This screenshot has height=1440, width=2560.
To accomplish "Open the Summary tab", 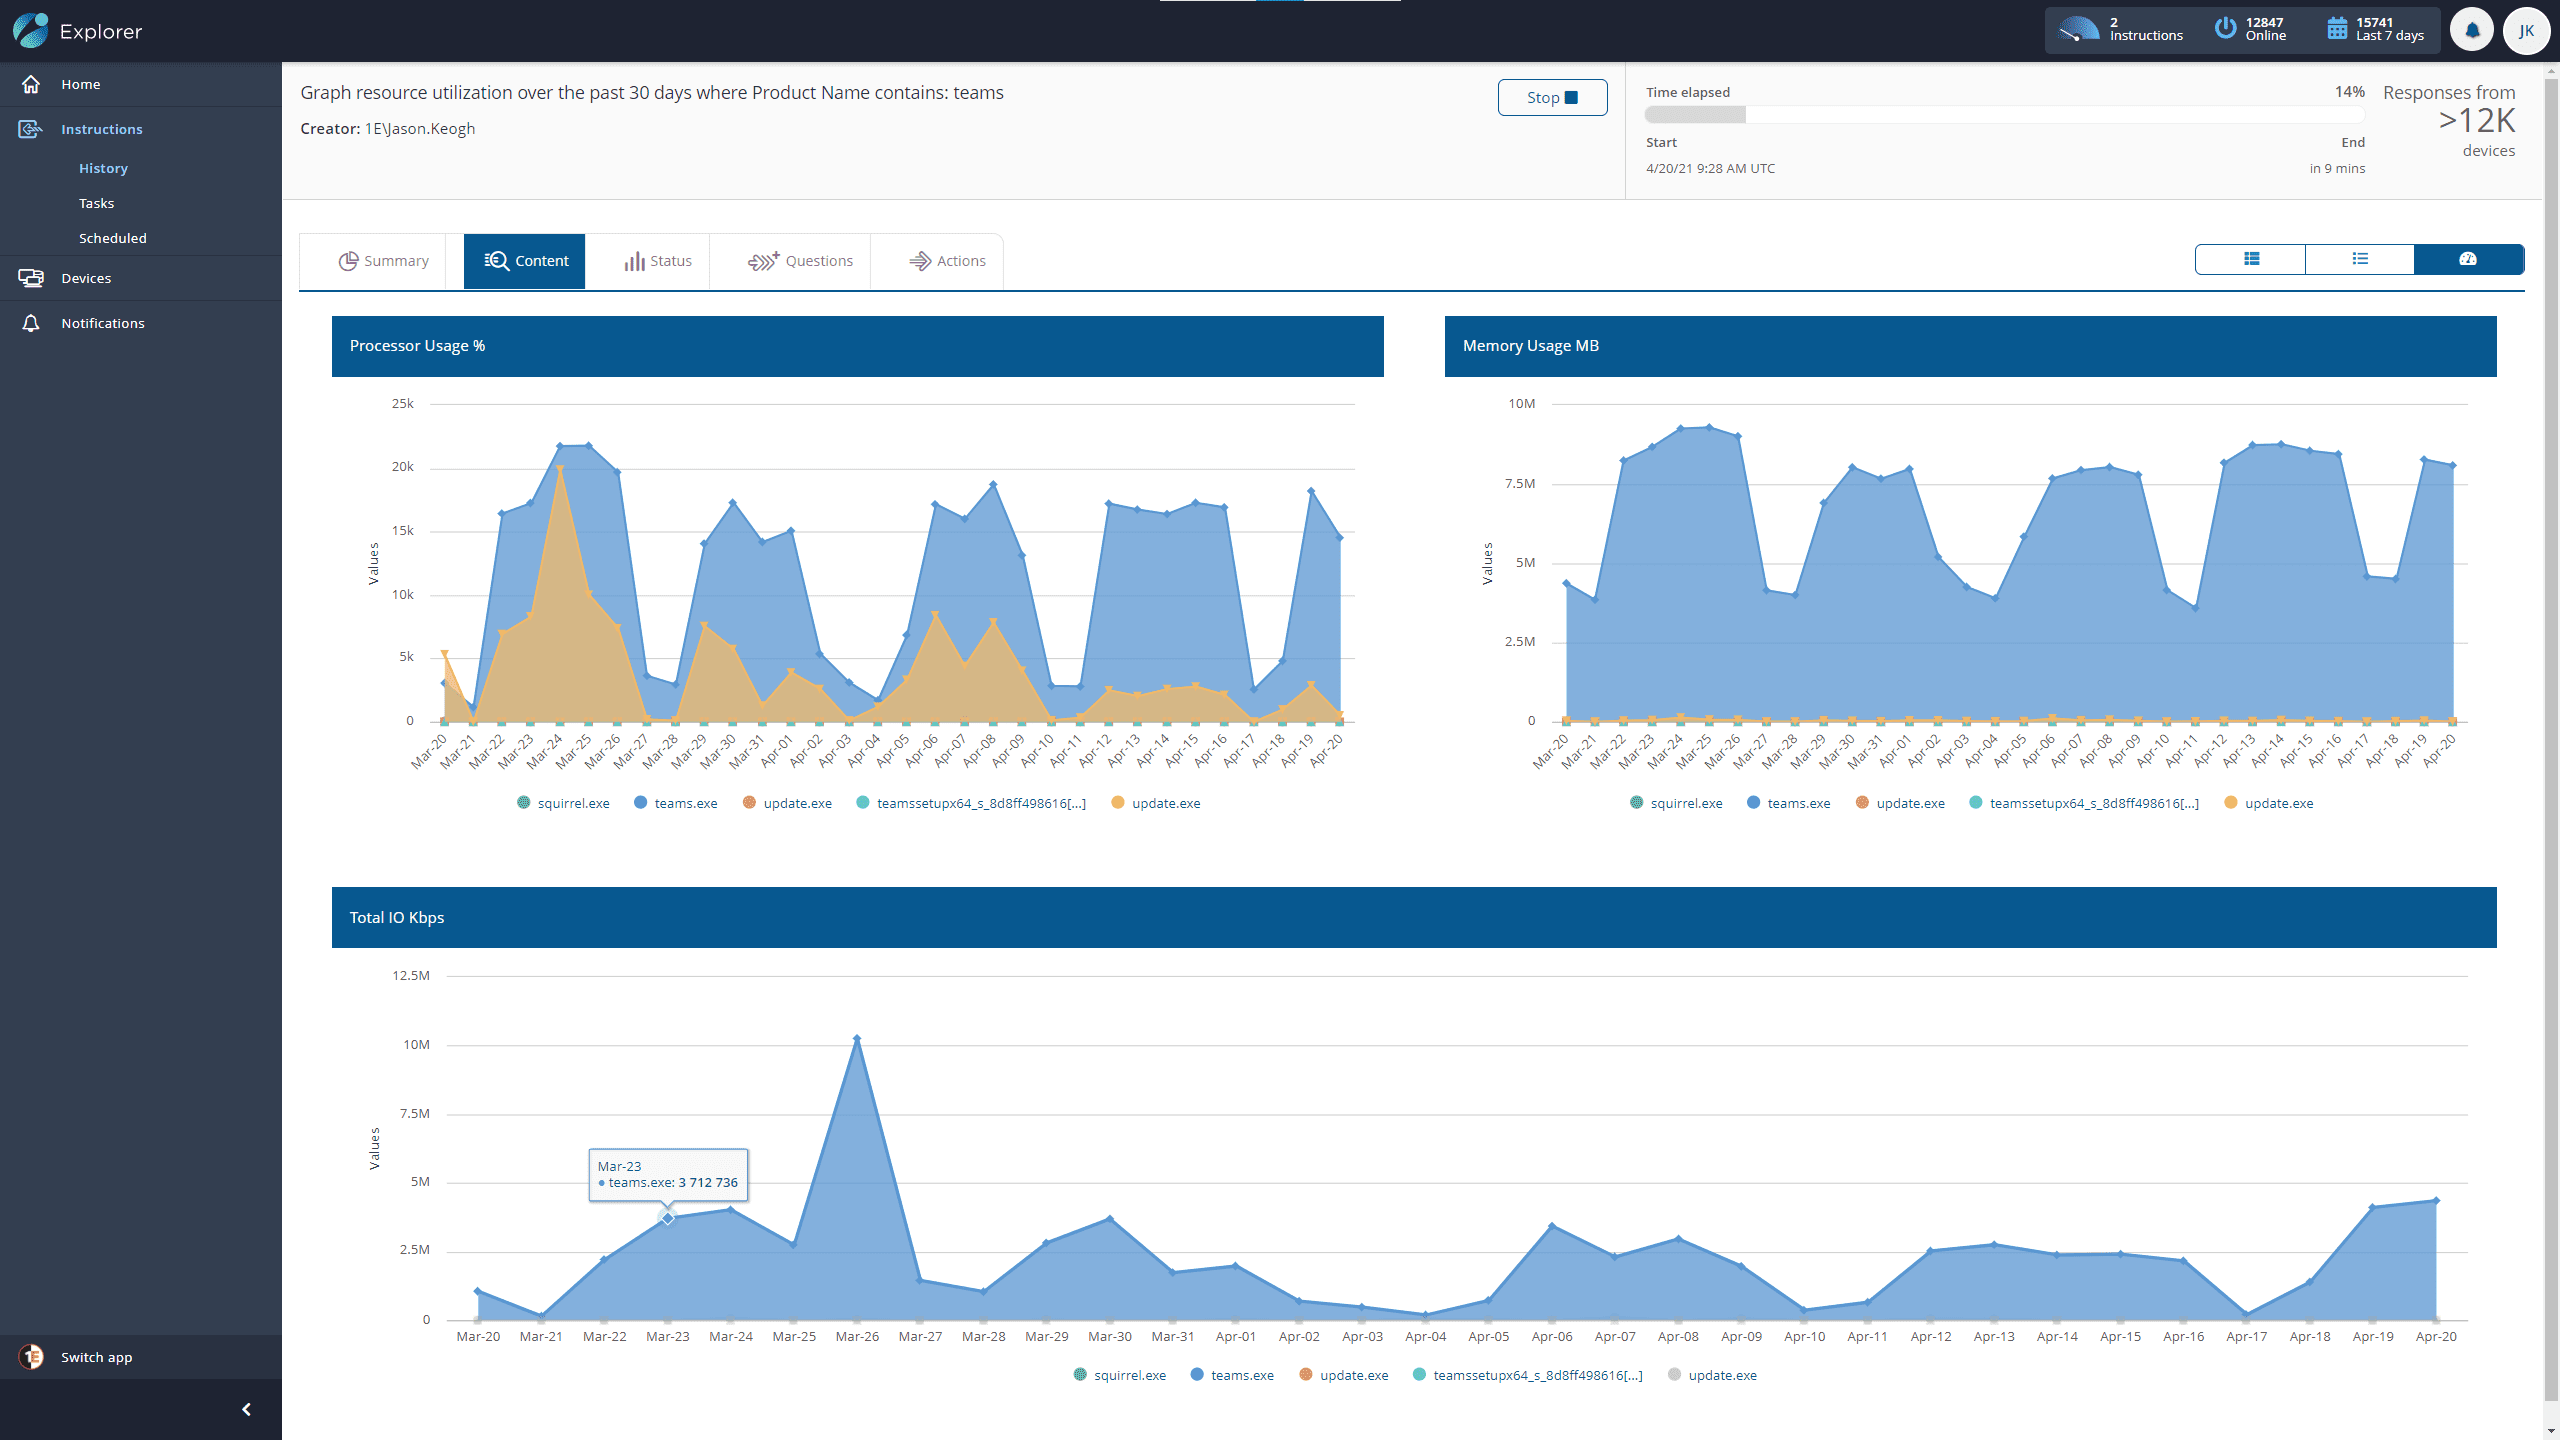I will (383, 261).
